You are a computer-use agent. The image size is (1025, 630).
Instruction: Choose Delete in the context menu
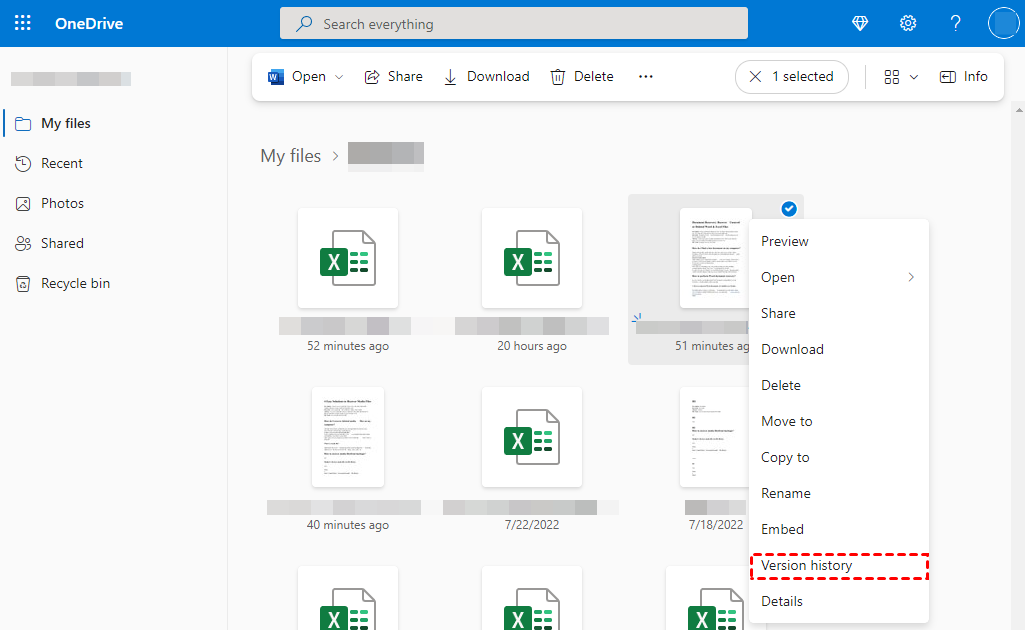839,386
